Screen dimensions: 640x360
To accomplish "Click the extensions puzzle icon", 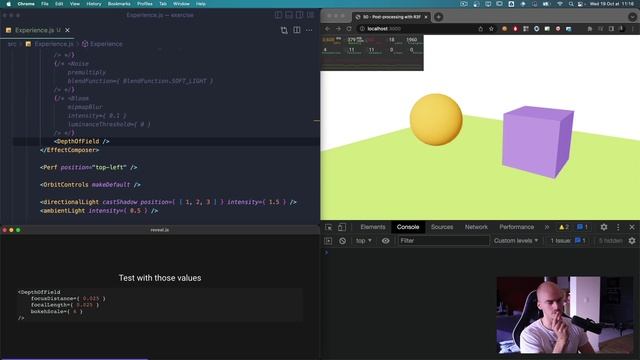I will (x=590, y=29).
